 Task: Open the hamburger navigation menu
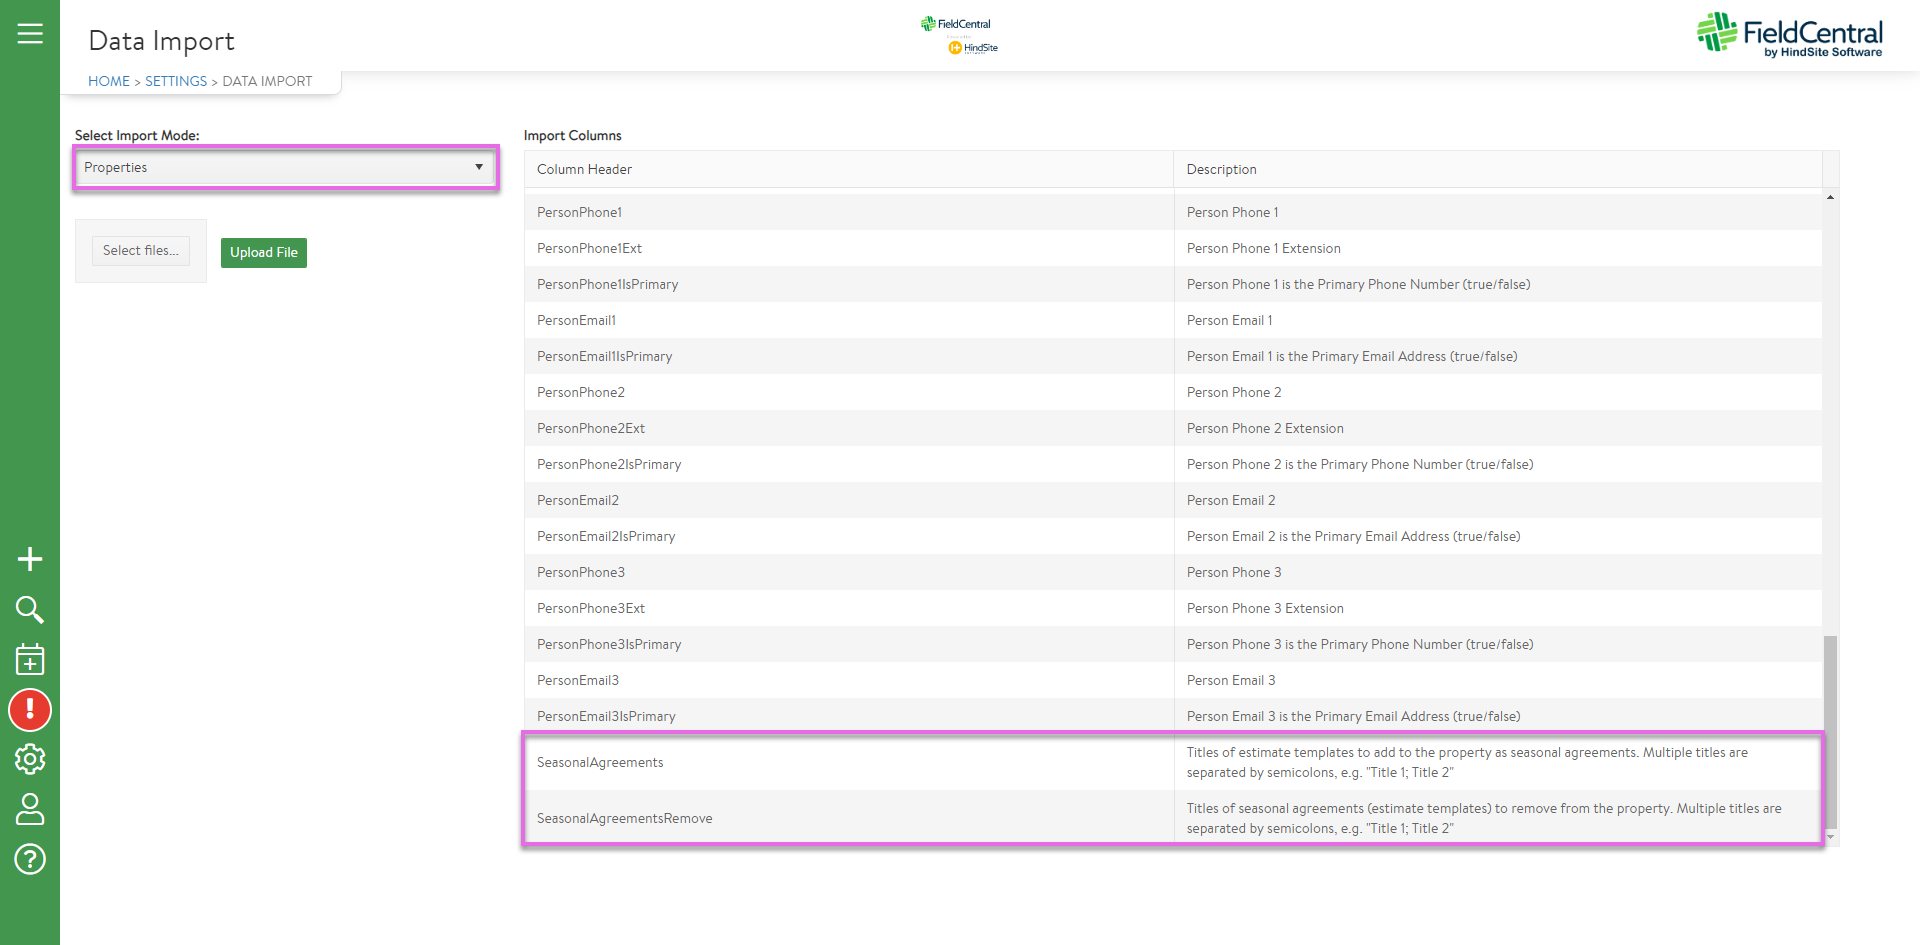30,34
